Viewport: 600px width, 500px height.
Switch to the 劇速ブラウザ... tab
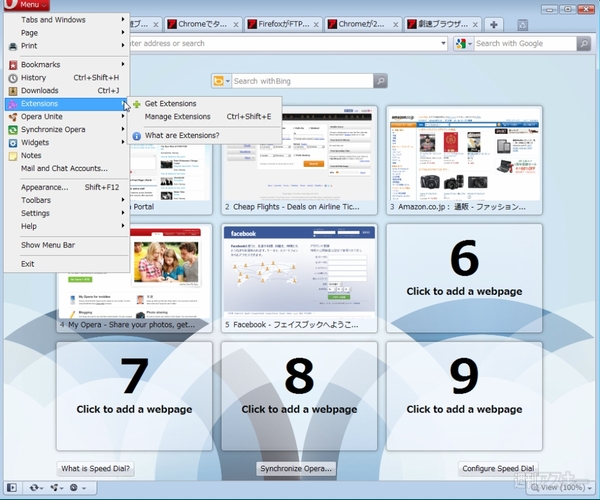(x=442, y=24)
